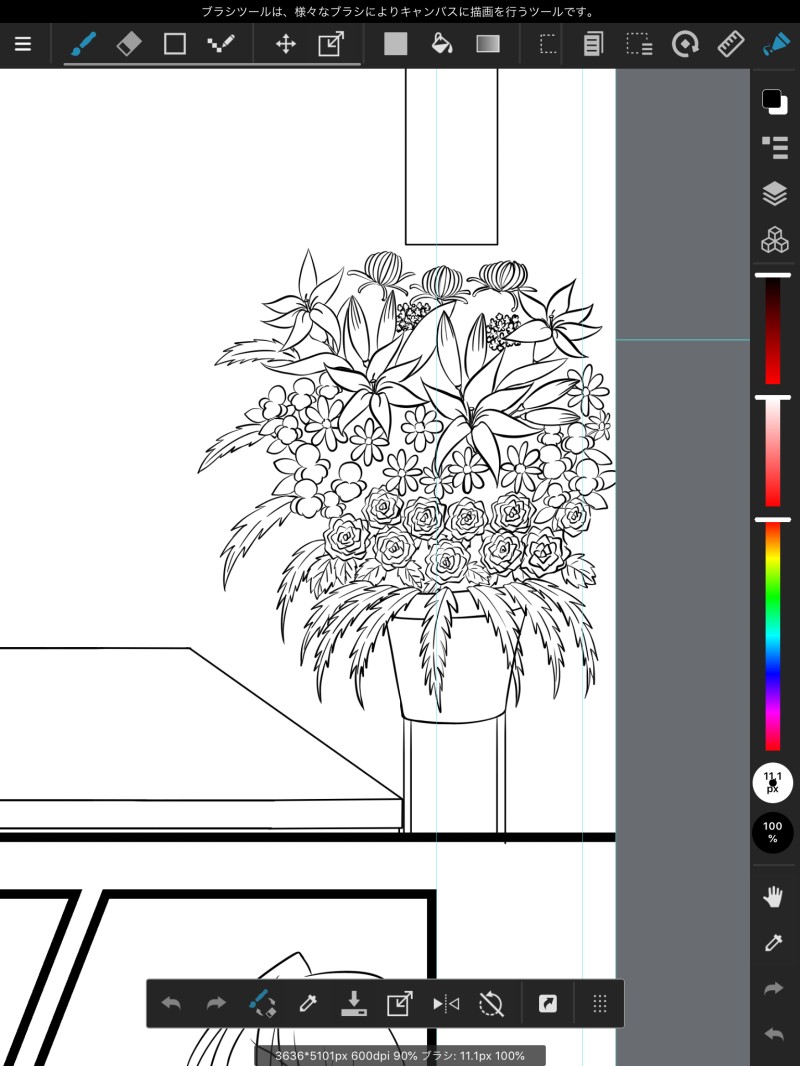Toggle horizontal flip view
Image resolution: width=800 pixels, height=1066 pixels.
coord(446,1003)
